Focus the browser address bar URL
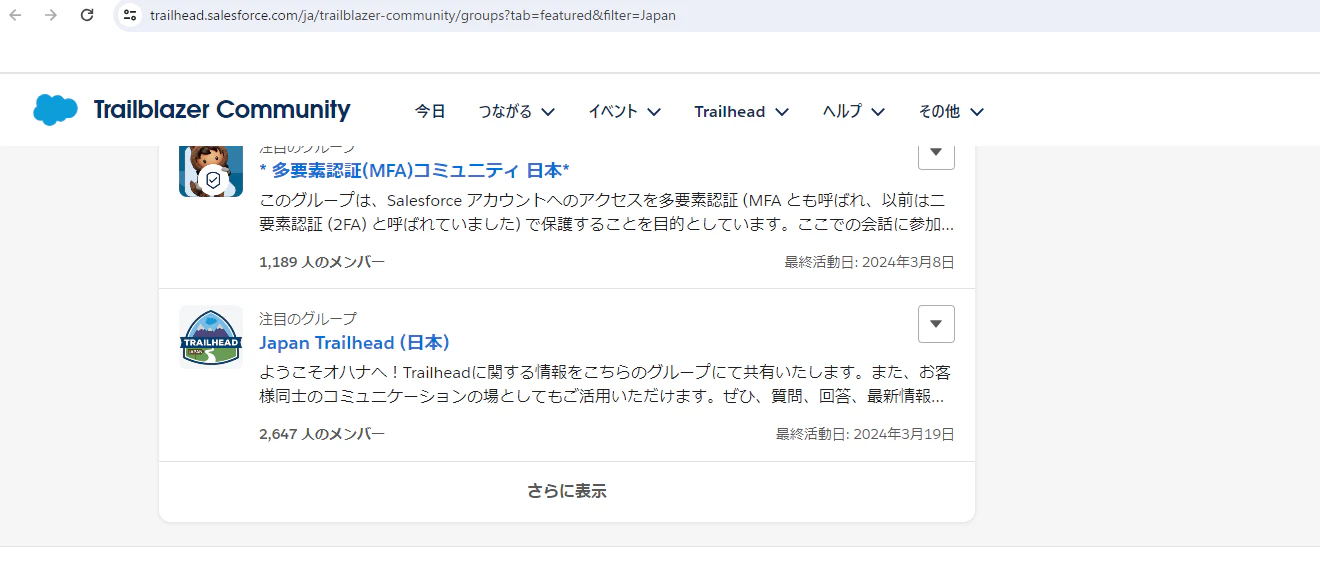1320x573 pixels. (x=412, y=15)
